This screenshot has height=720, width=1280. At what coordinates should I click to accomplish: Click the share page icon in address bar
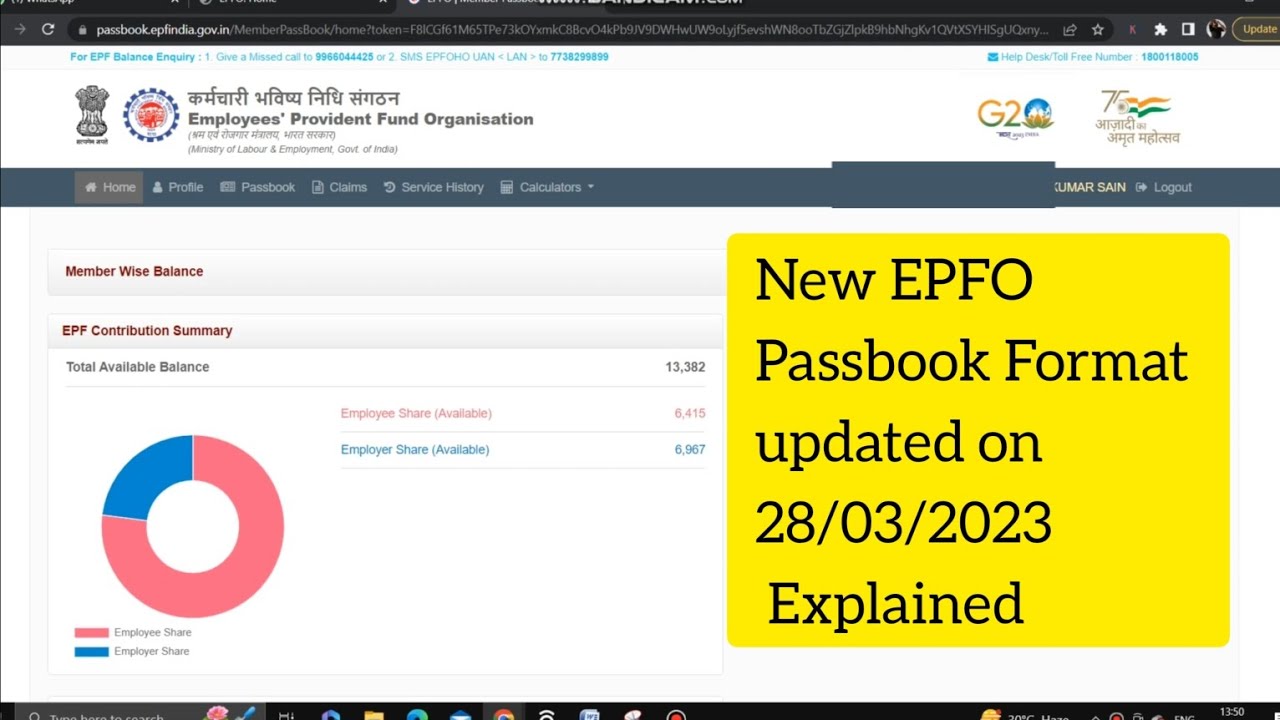click(1070, 30)
